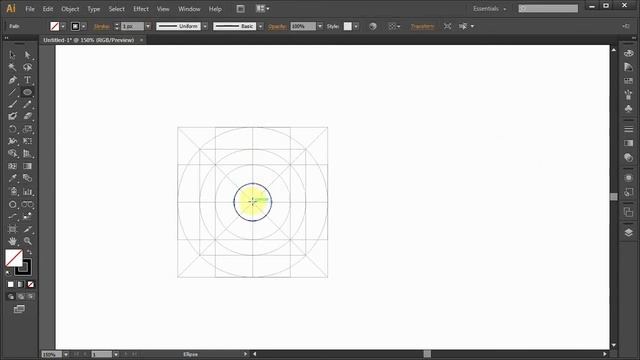
Task: Open Go to Bridge button
Action: (240, 9)
